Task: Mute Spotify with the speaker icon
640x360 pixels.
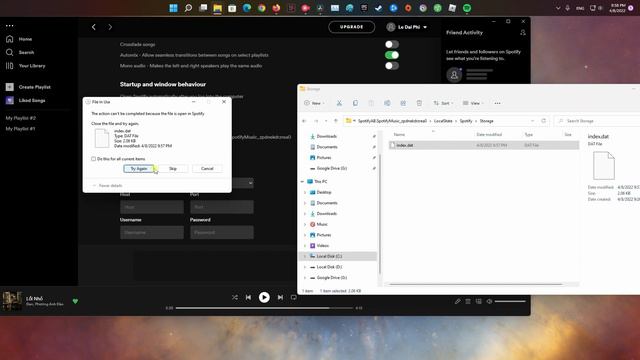Action: pos(489,302)
